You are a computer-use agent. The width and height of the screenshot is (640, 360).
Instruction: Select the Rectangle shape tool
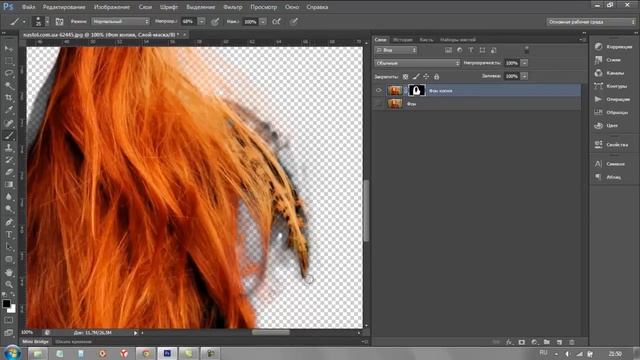(x=9, y=259)
